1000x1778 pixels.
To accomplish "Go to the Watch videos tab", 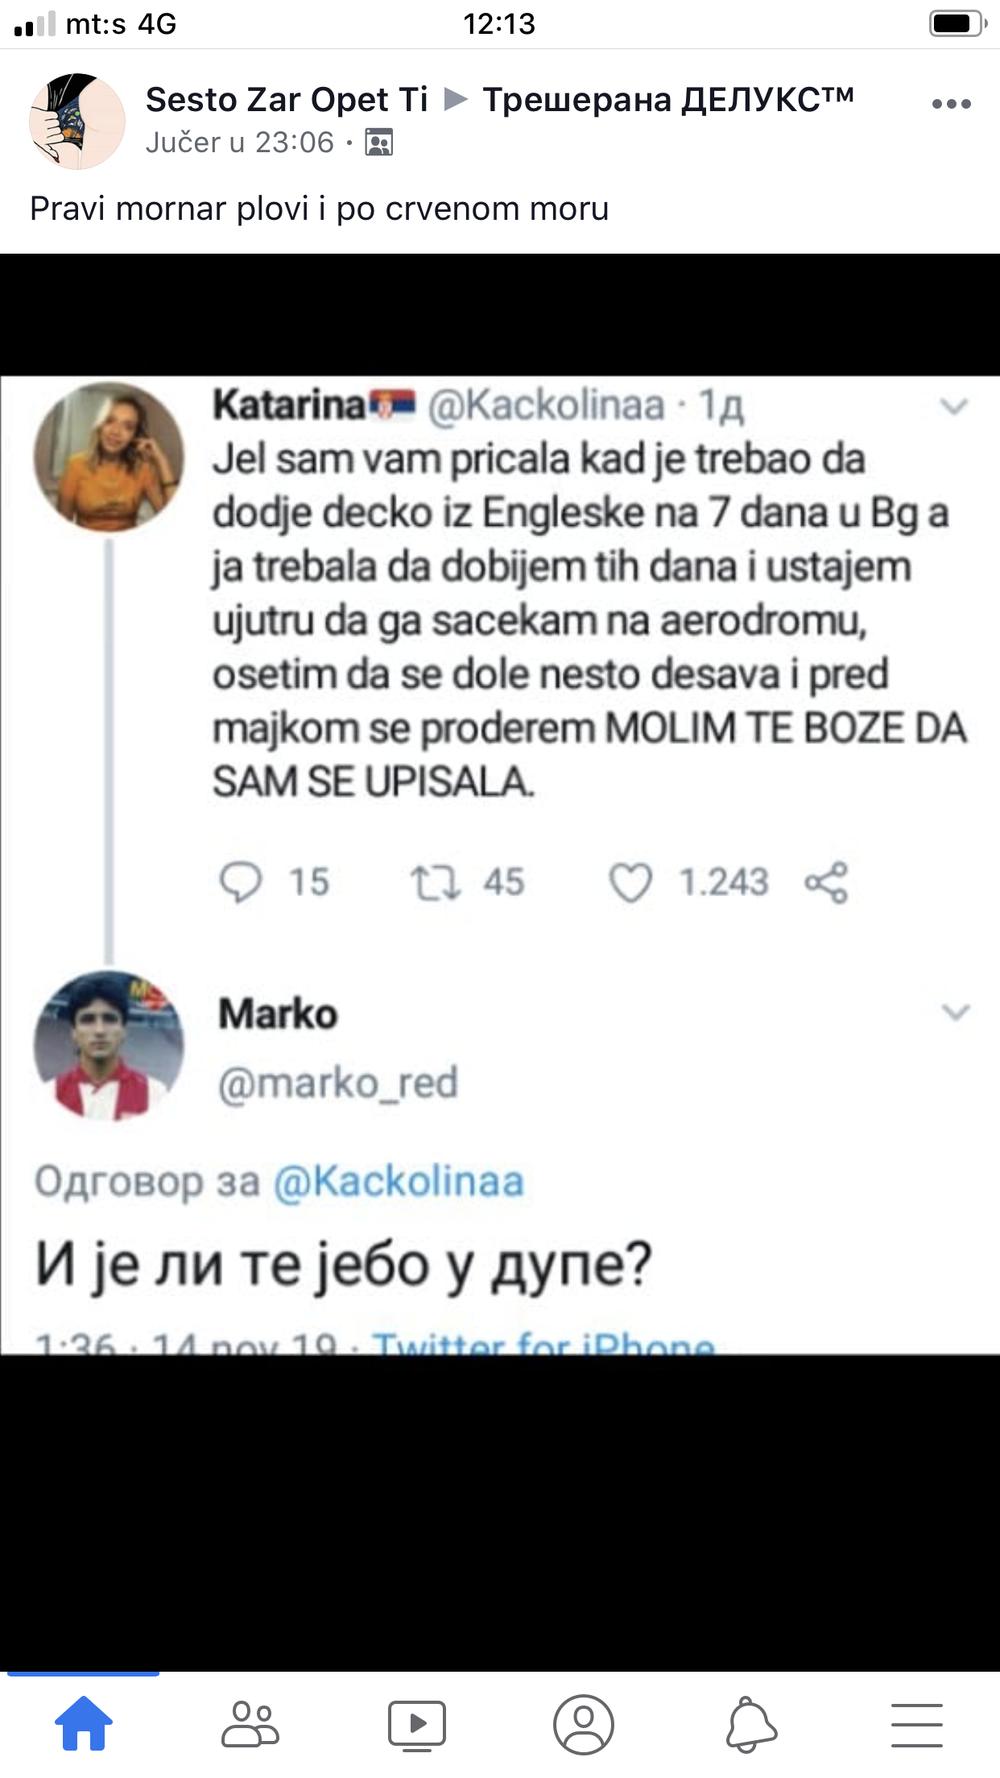I will point(416,1724).
